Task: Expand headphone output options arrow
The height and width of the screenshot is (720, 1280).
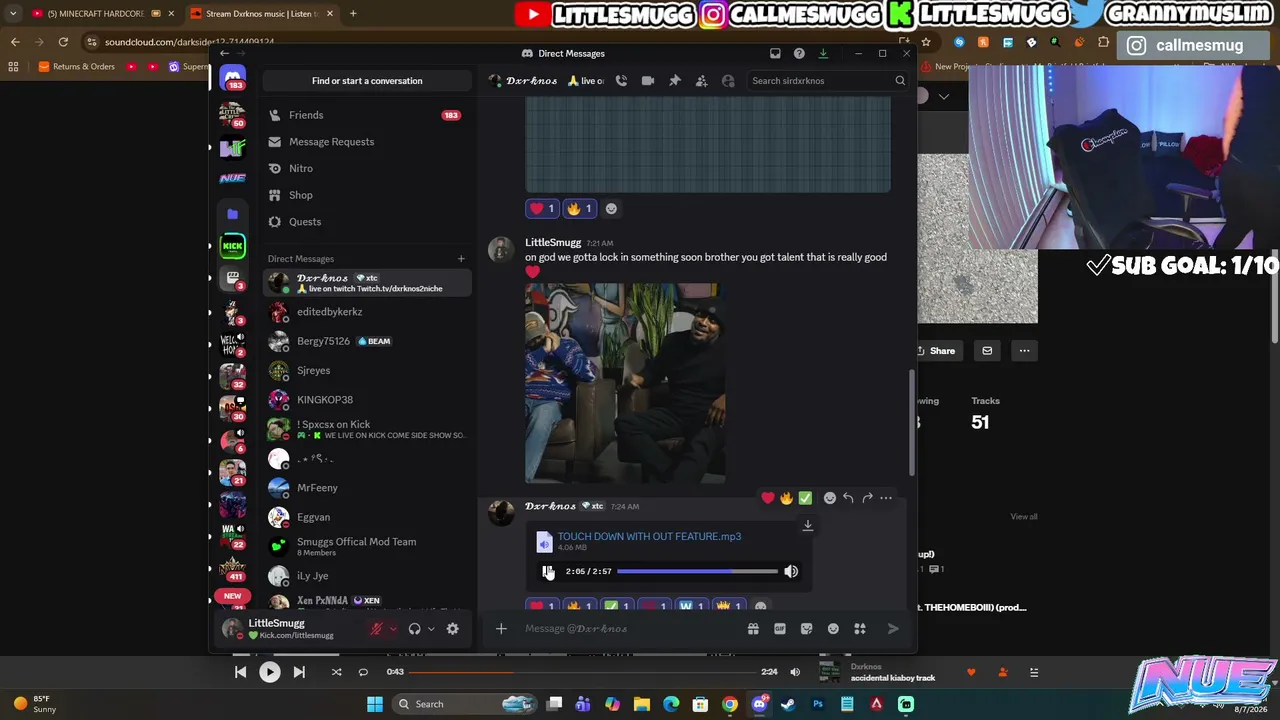Action: pos(430,629)
